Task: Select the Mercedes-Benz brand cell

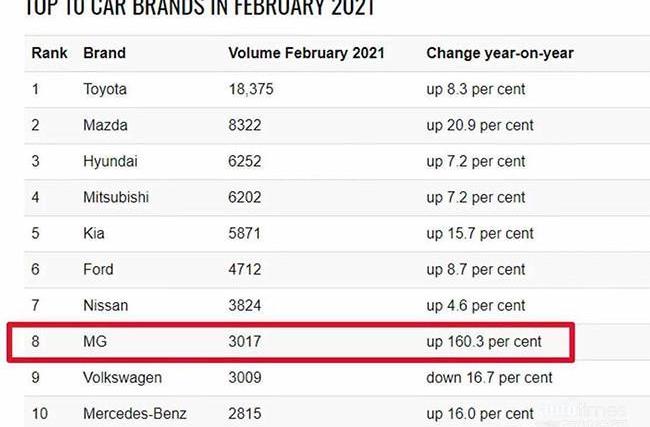Action: pos(134,413)
